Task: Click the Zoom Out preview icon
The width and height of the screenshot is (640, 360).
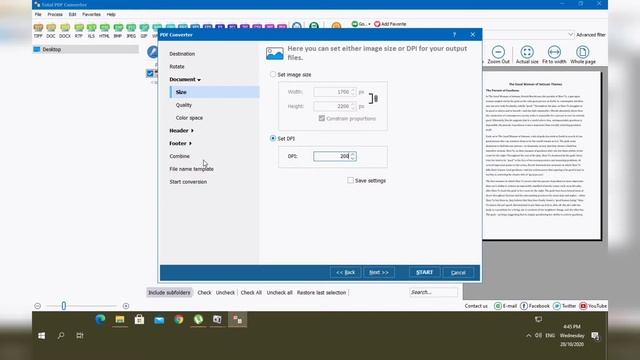Action: [x=498, y=55]
